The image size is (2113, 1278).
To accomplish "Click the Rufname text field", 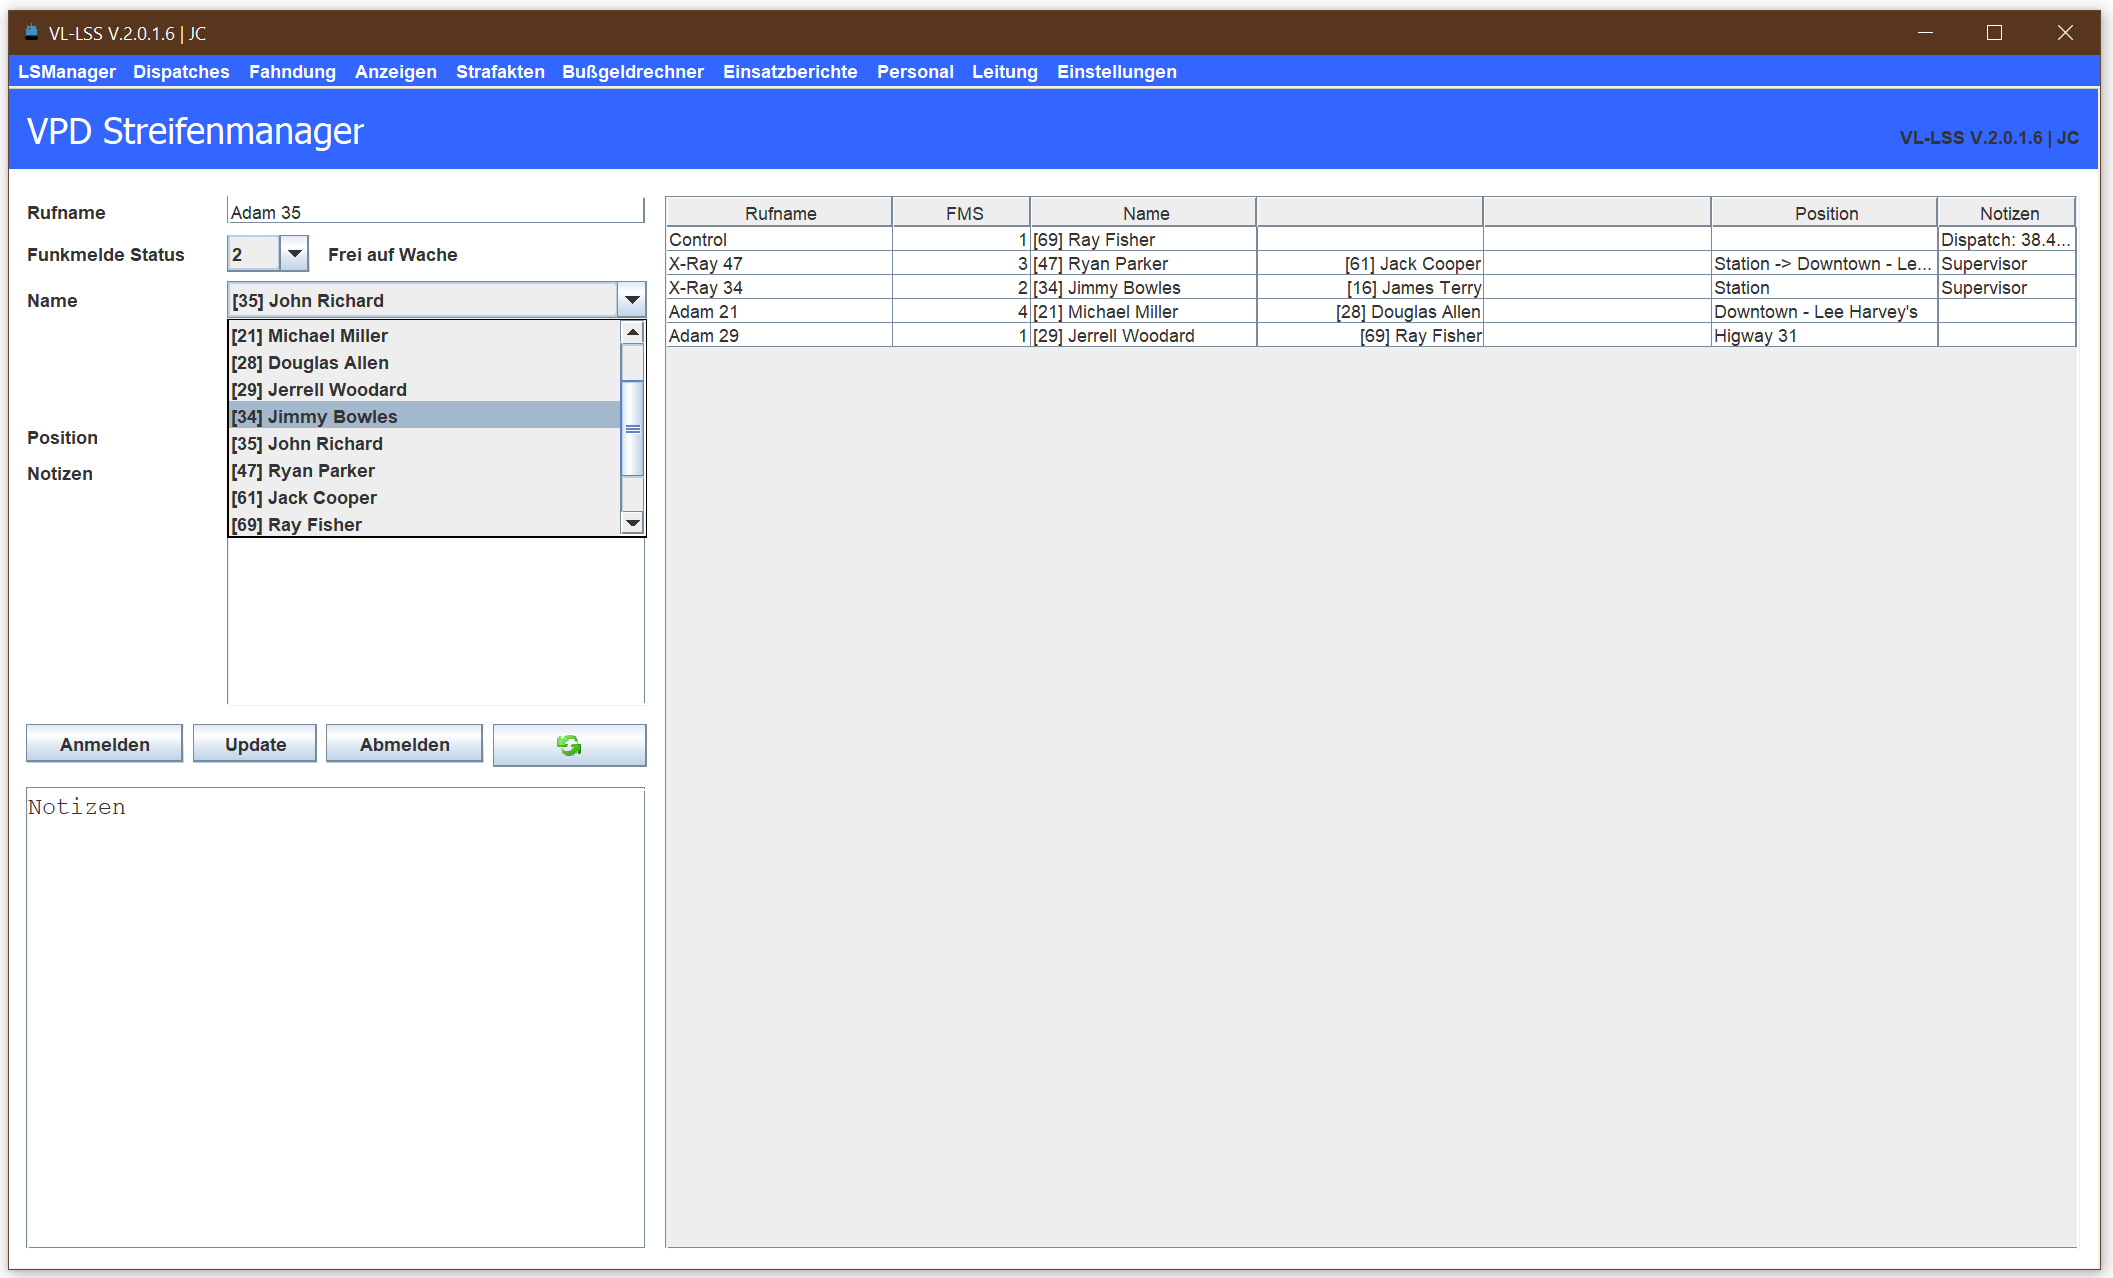I will pyautogui.click(x=435, y=211).
